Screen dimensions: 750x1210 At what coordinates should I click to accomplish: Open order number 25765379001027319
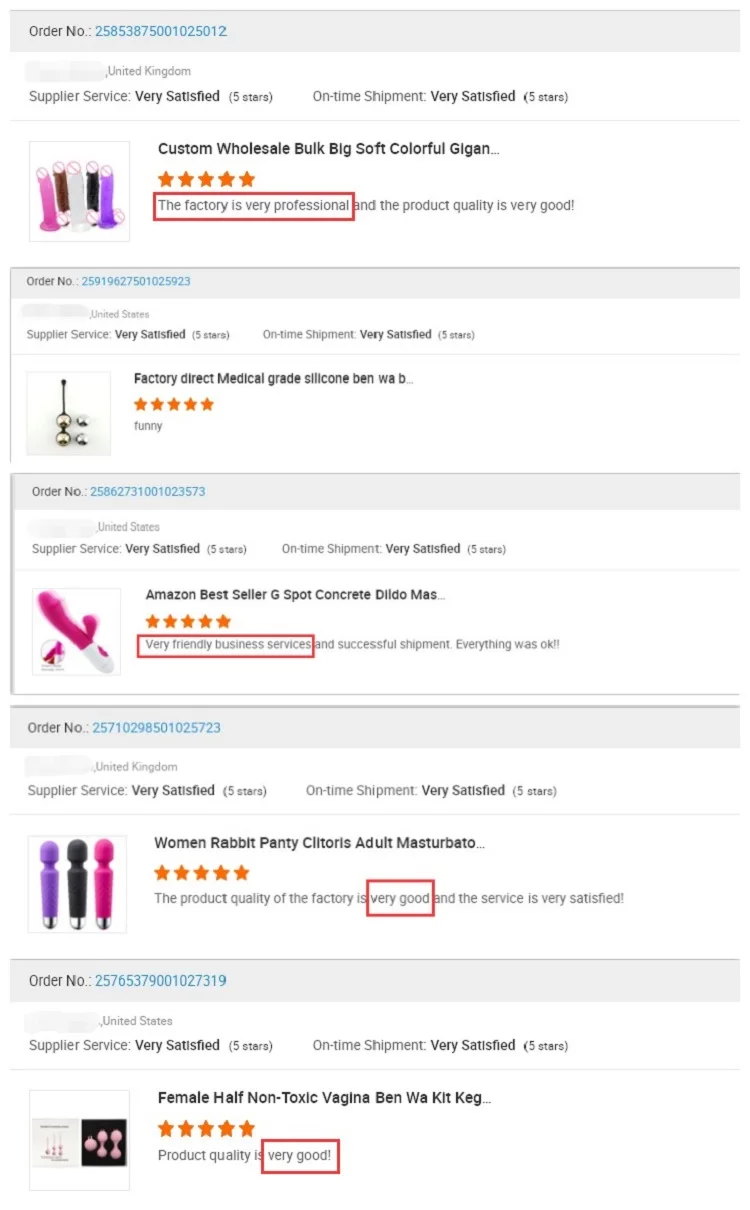pos(160,981)
